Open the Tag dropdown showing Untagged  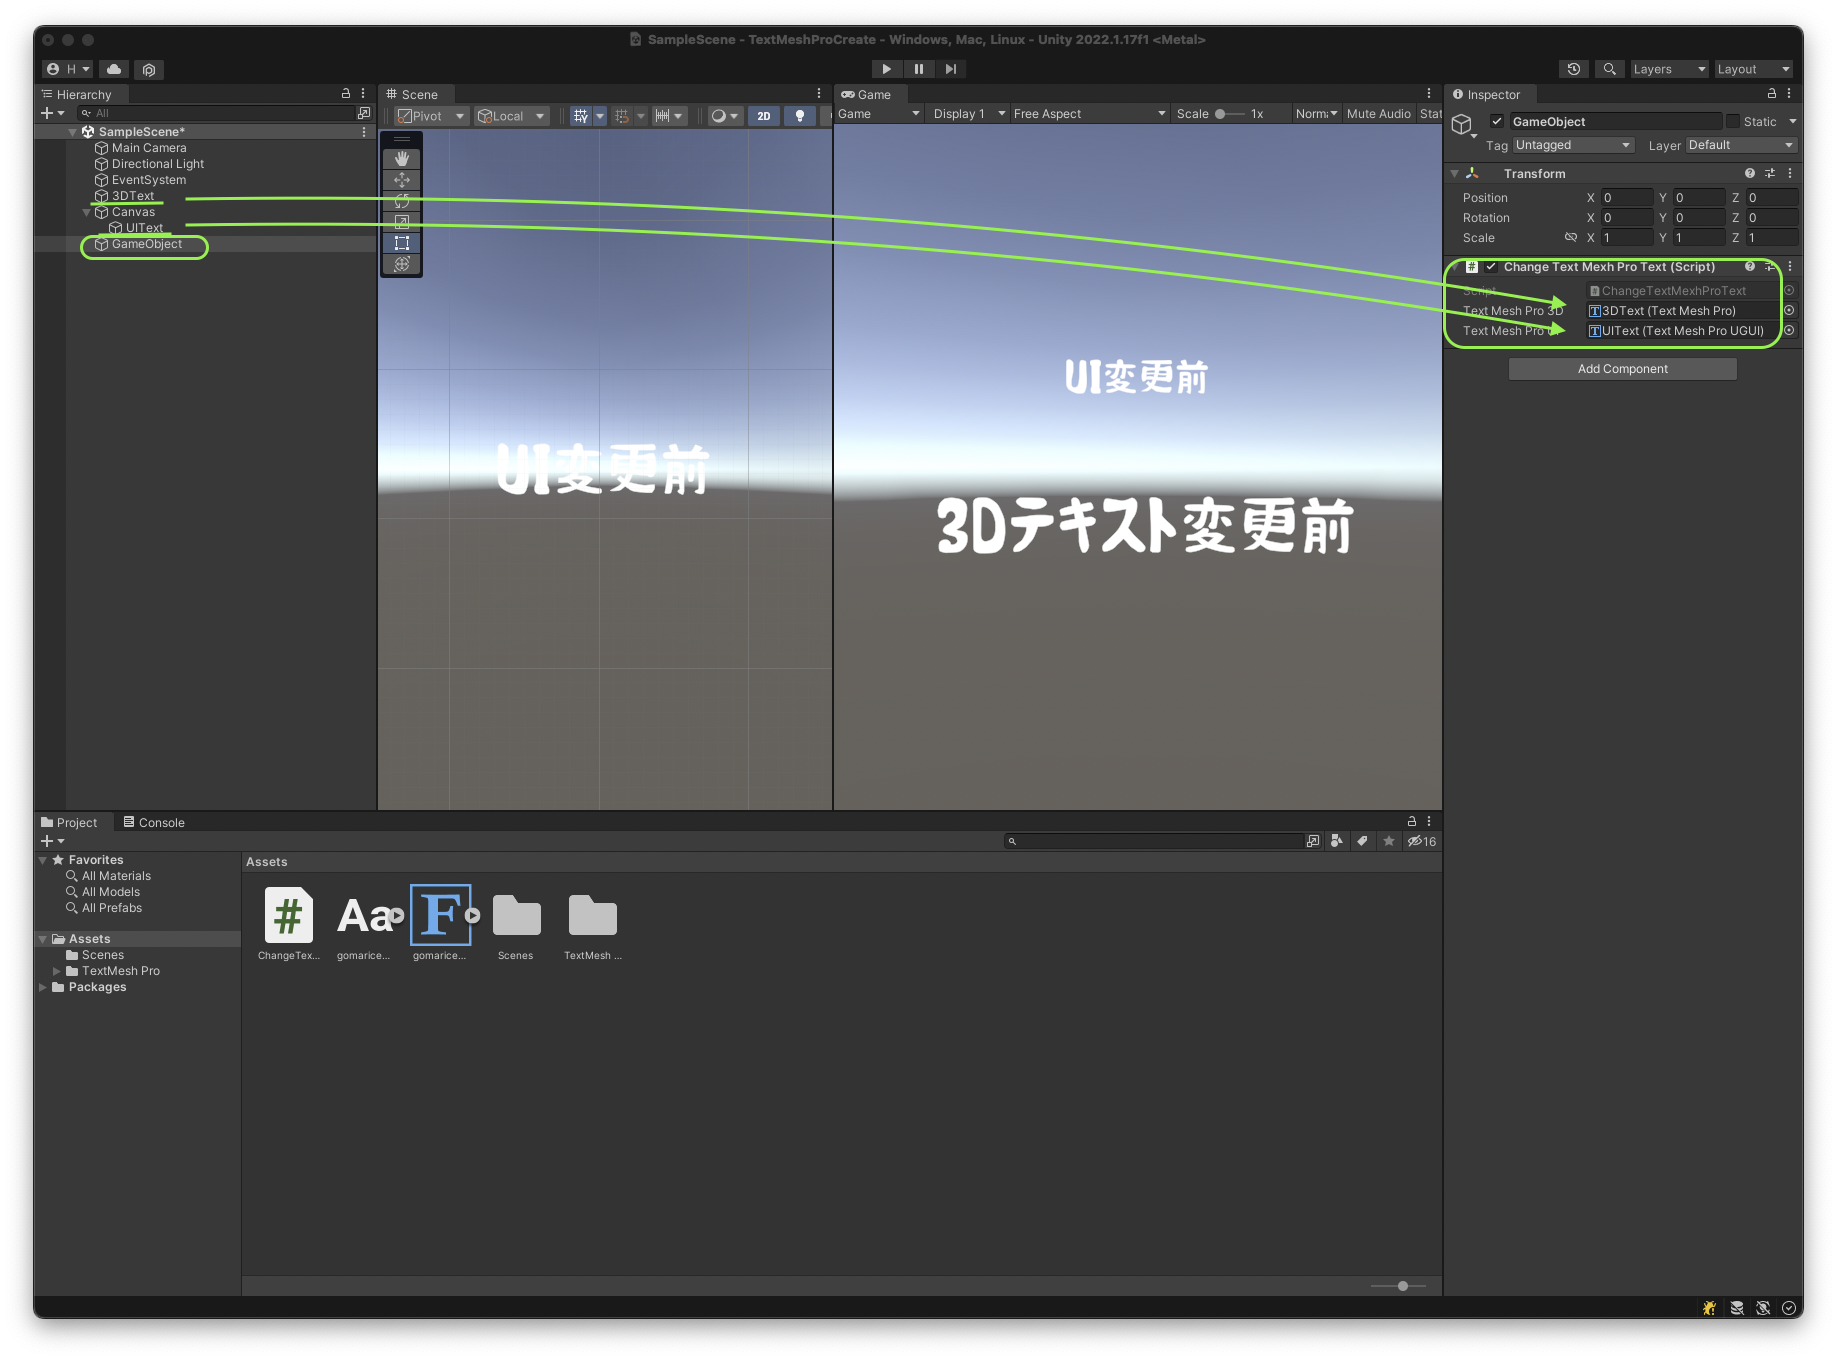click(1572, 145)
